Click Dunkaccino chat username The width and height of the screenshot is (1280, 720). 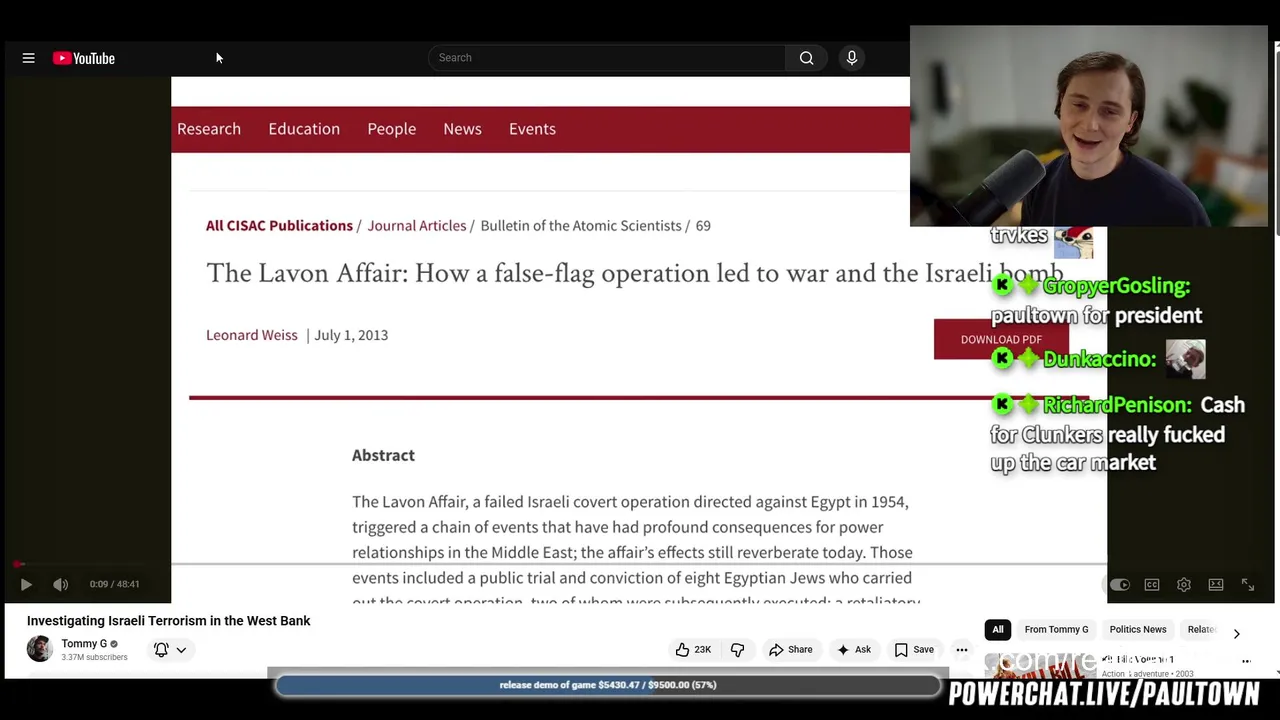click(x=1099, y=360)
